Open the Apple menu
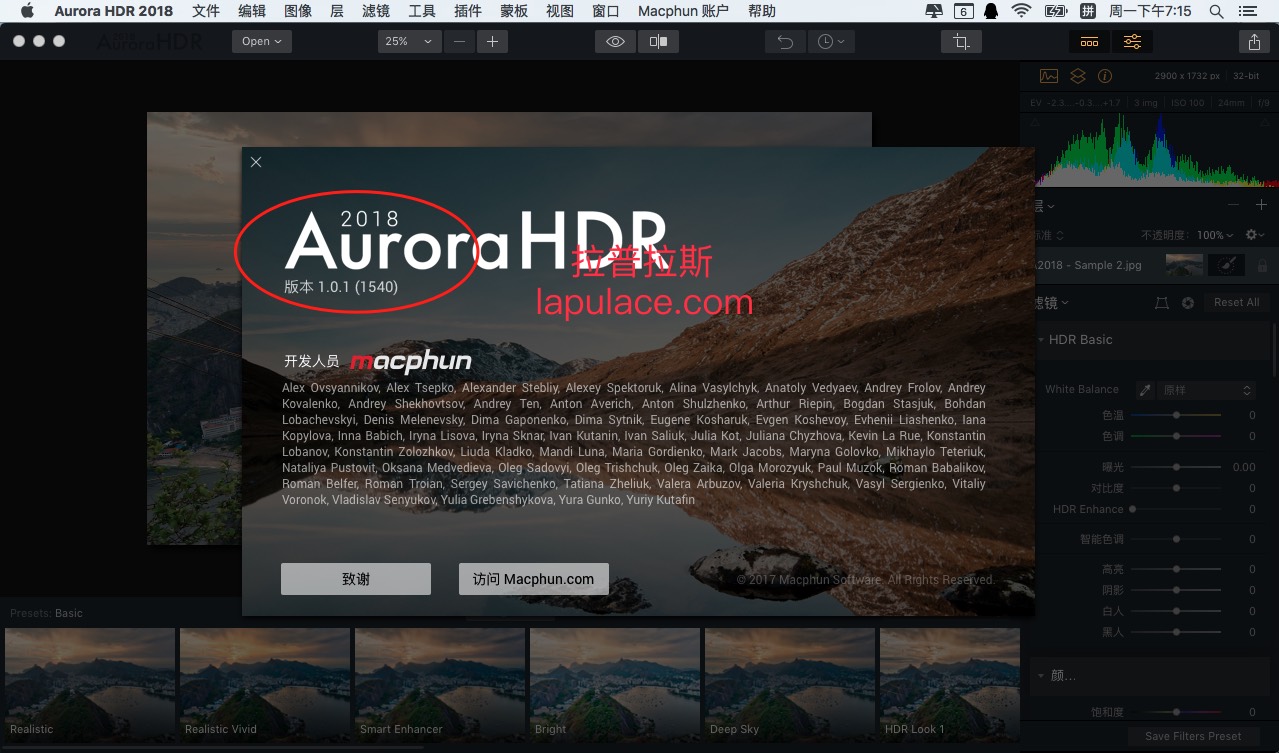This screenshot has height=753, width=1279. [27, 11]
